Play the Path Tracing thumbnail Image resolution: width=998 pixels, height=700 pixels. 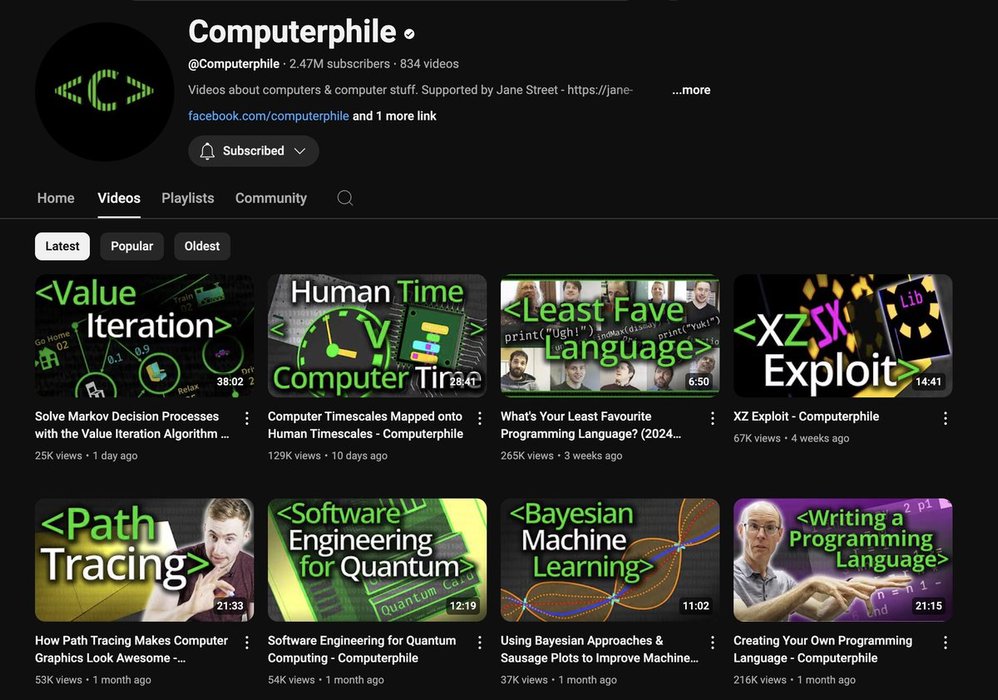pos(144,560)
